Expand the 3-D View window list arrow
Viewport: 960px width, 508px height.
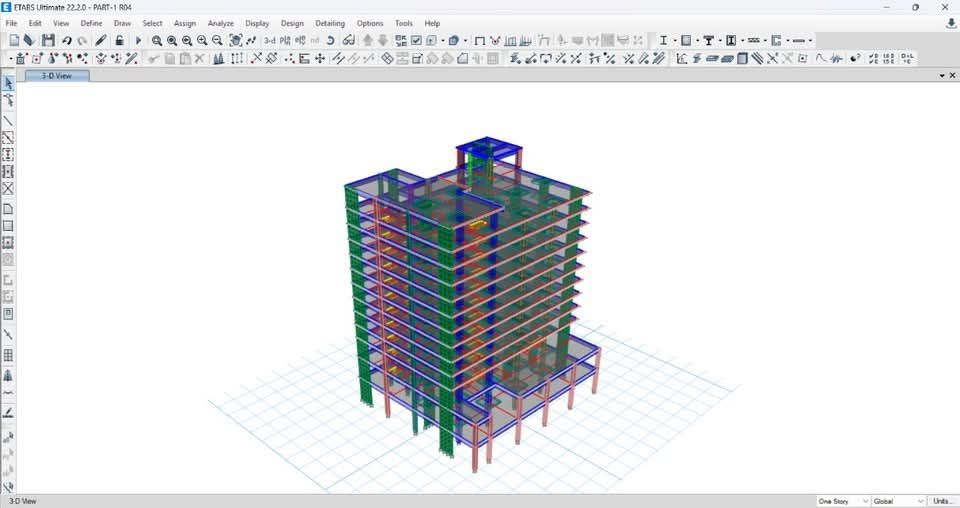pos(941,76)
